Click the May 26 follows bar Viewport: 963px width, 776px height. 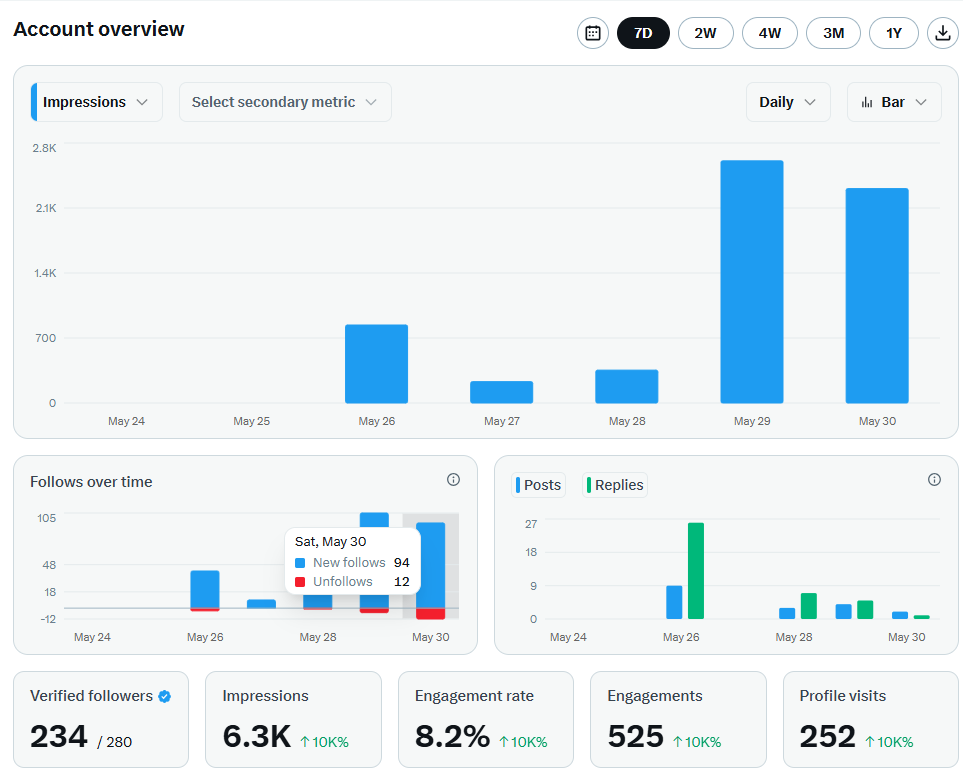click(205, 591)
